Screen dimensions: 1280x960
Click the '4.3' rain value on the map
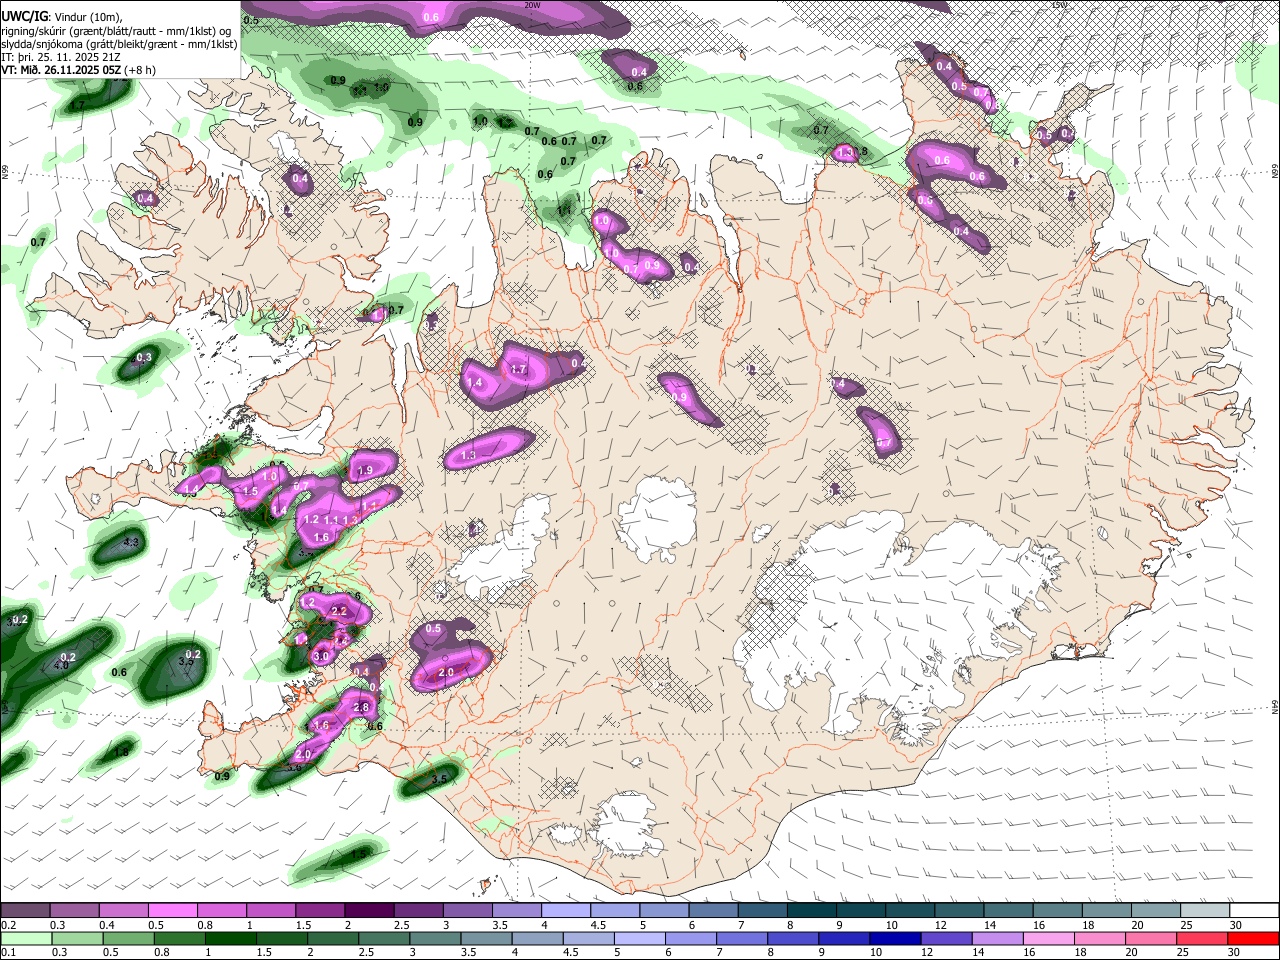pyautogui.click(x=130, y=543)
